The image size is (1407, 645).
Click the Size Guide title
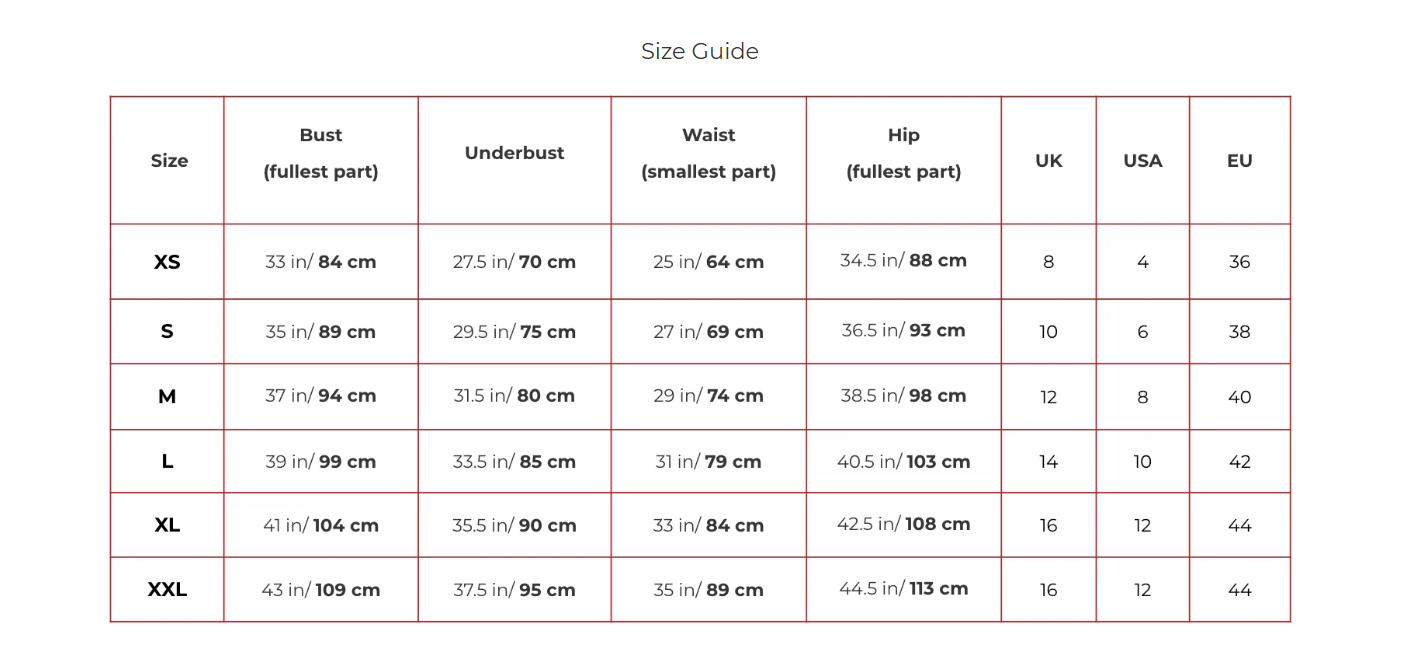coord(699,52)
